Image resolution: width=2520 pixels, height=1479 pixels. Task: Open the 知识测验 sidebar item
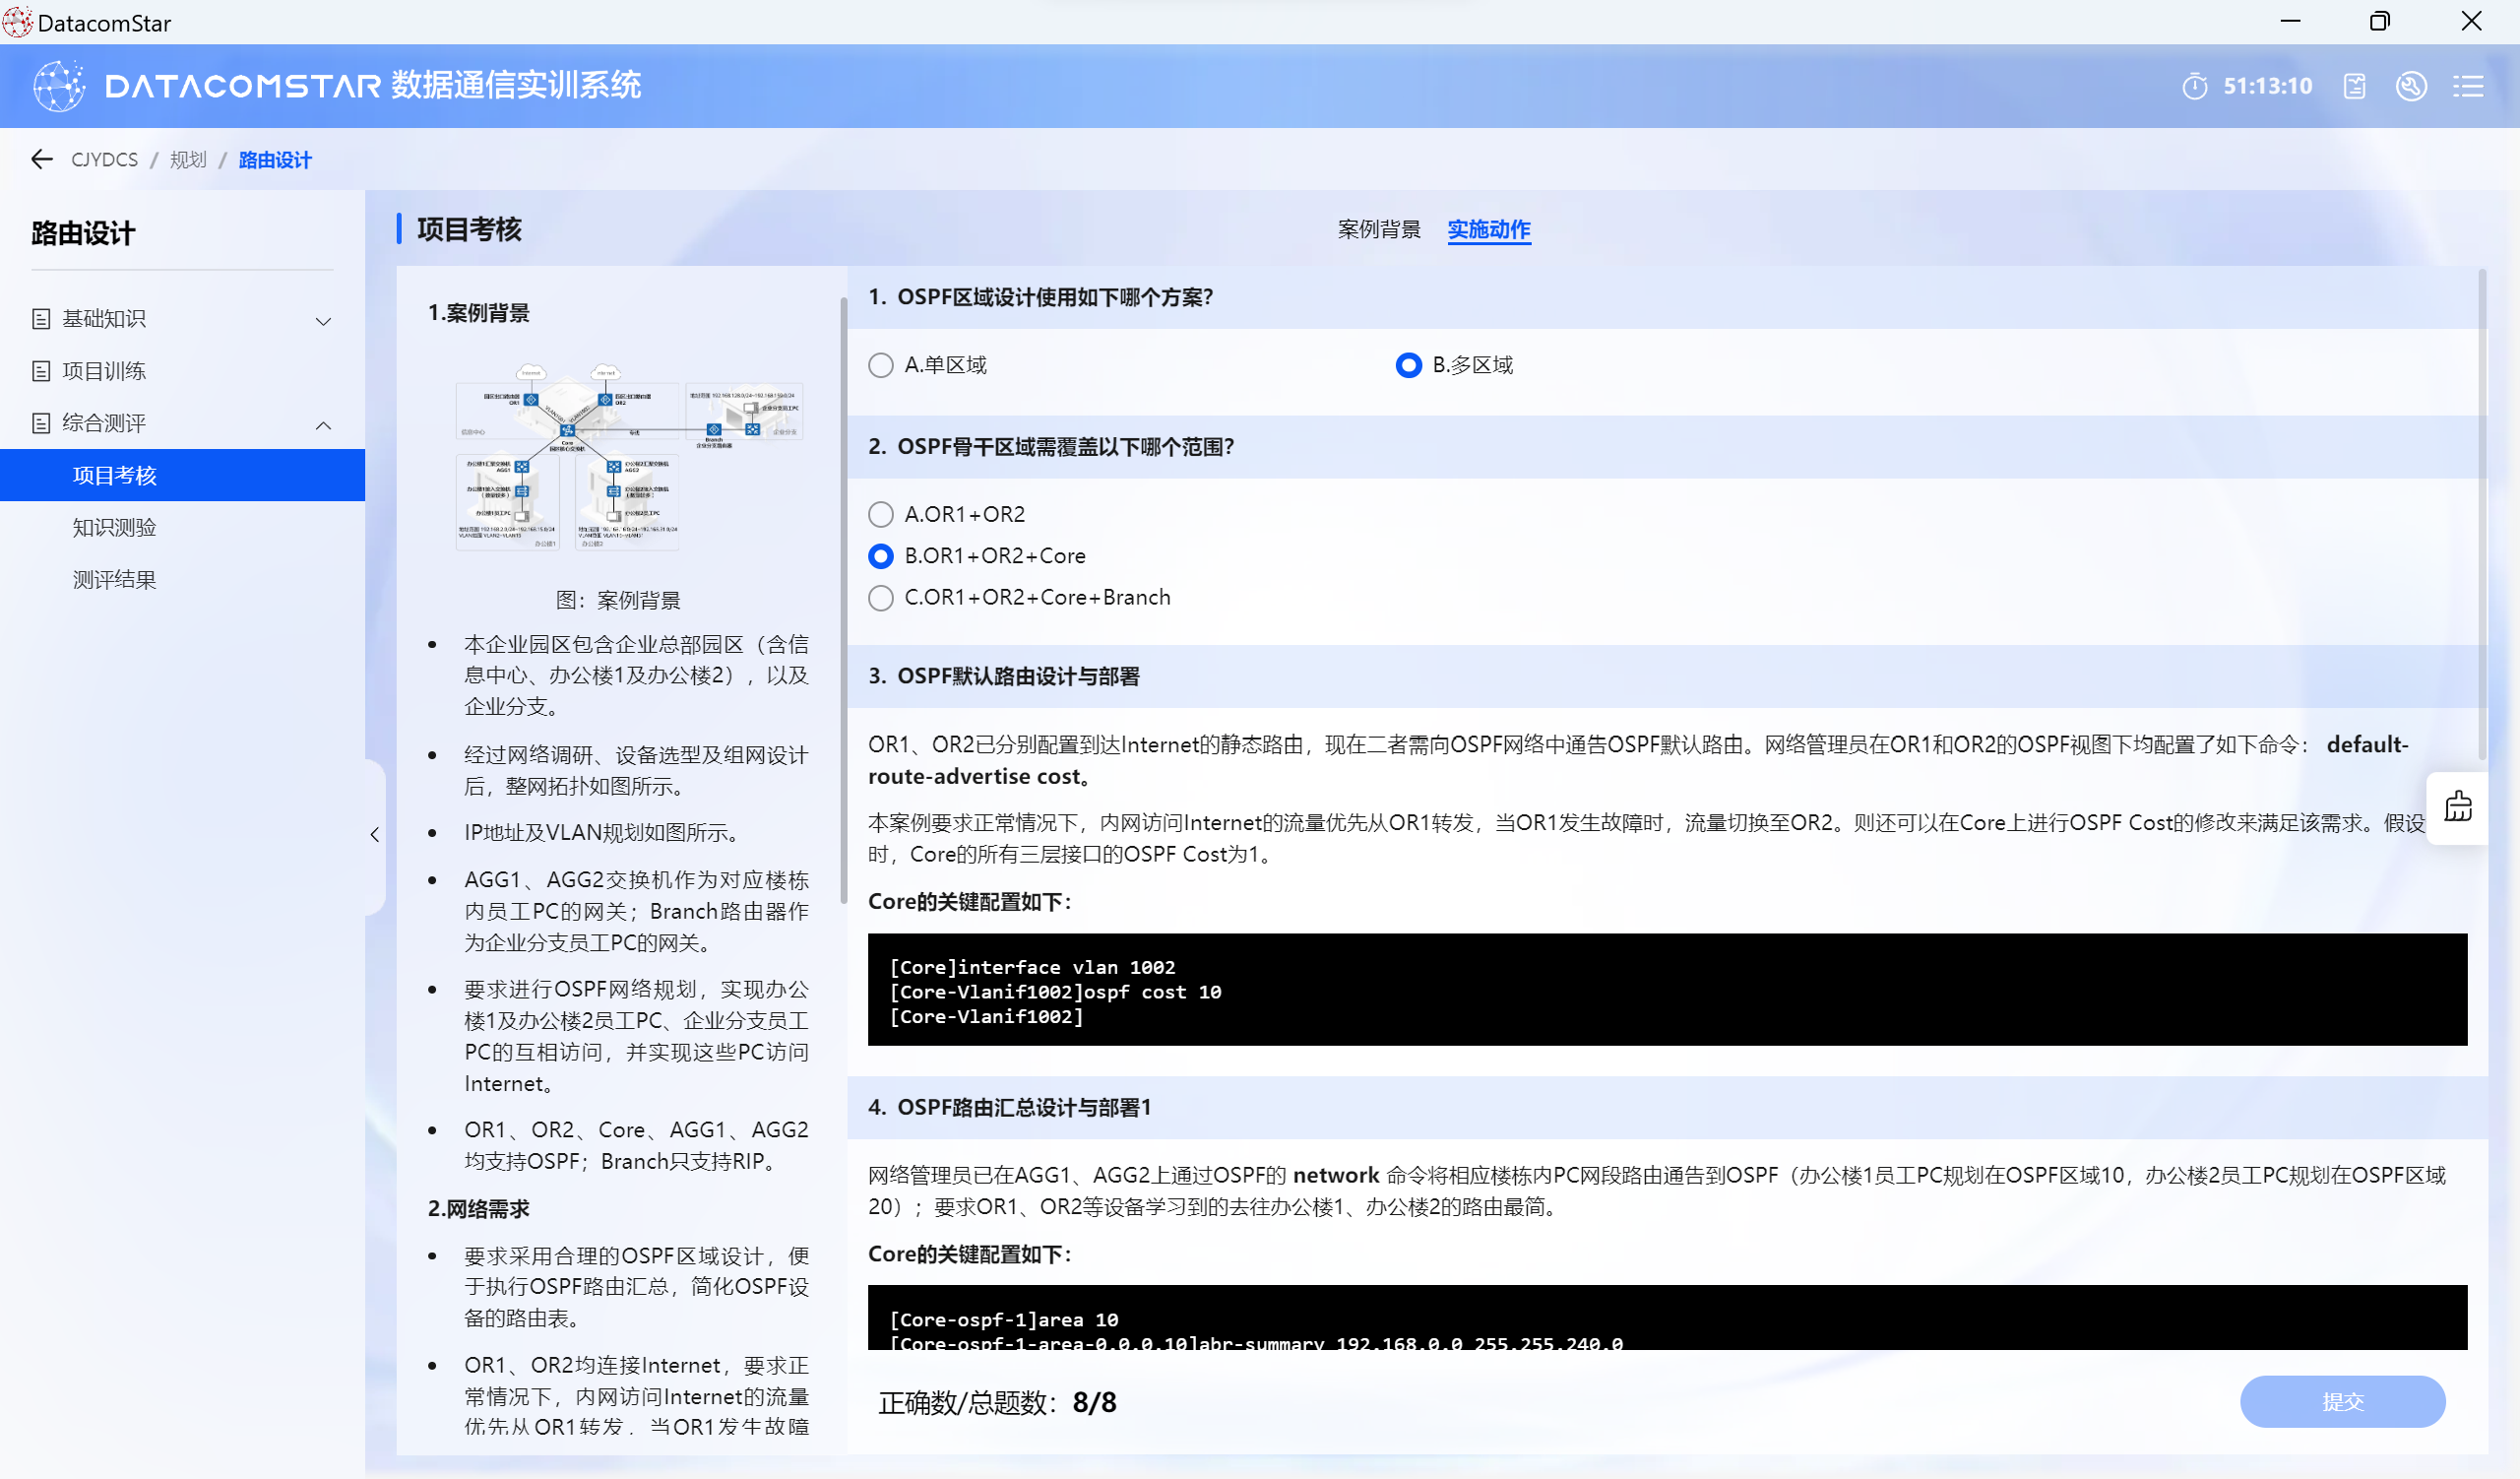tap(115, 527)
